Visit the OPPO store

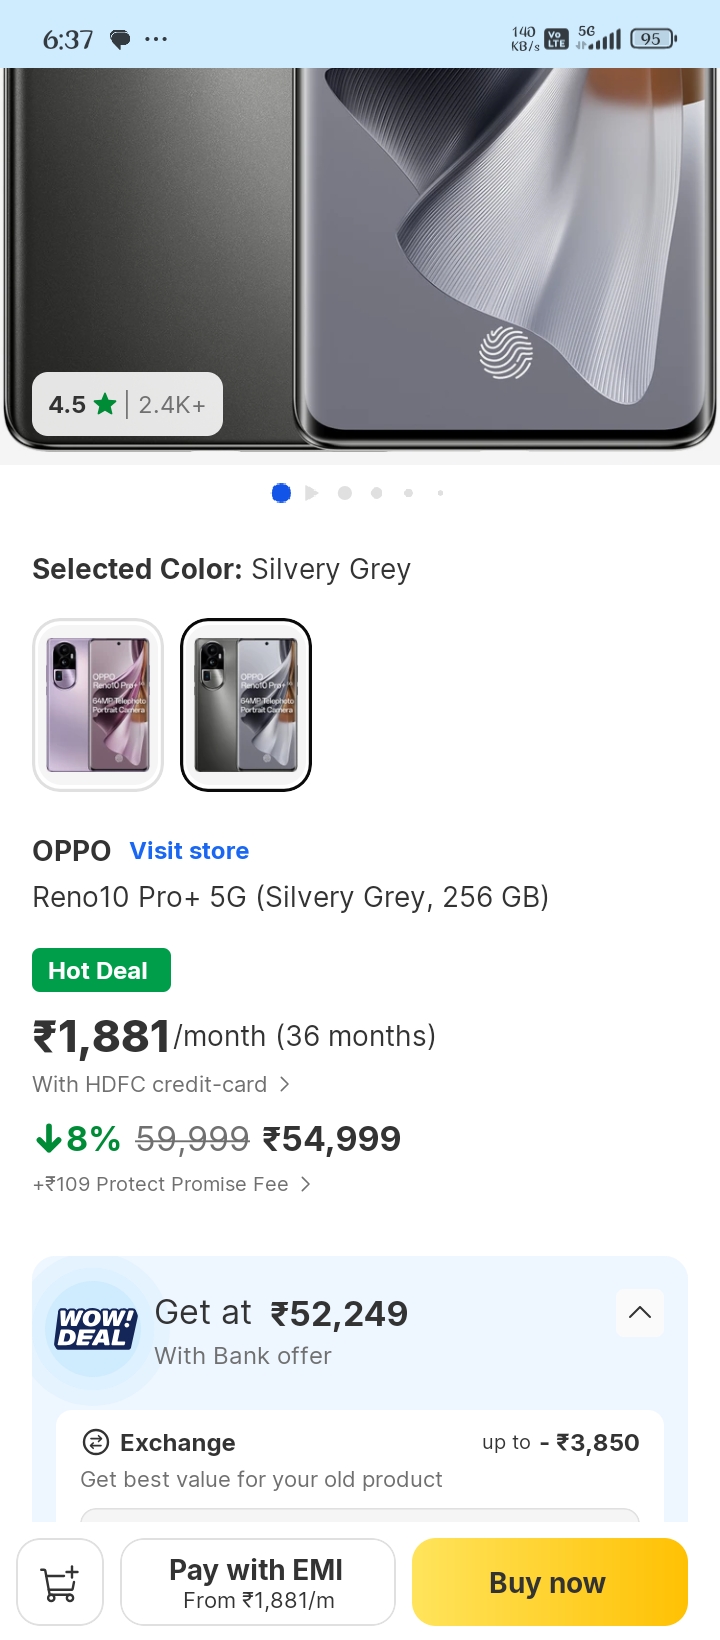pyautogui.click(x=189, y=851)
